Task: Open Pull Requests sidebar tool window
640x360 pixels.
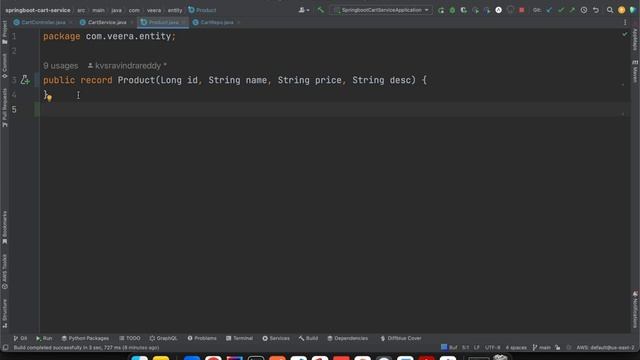Action: pyautogui.click(x=4, y=108)
